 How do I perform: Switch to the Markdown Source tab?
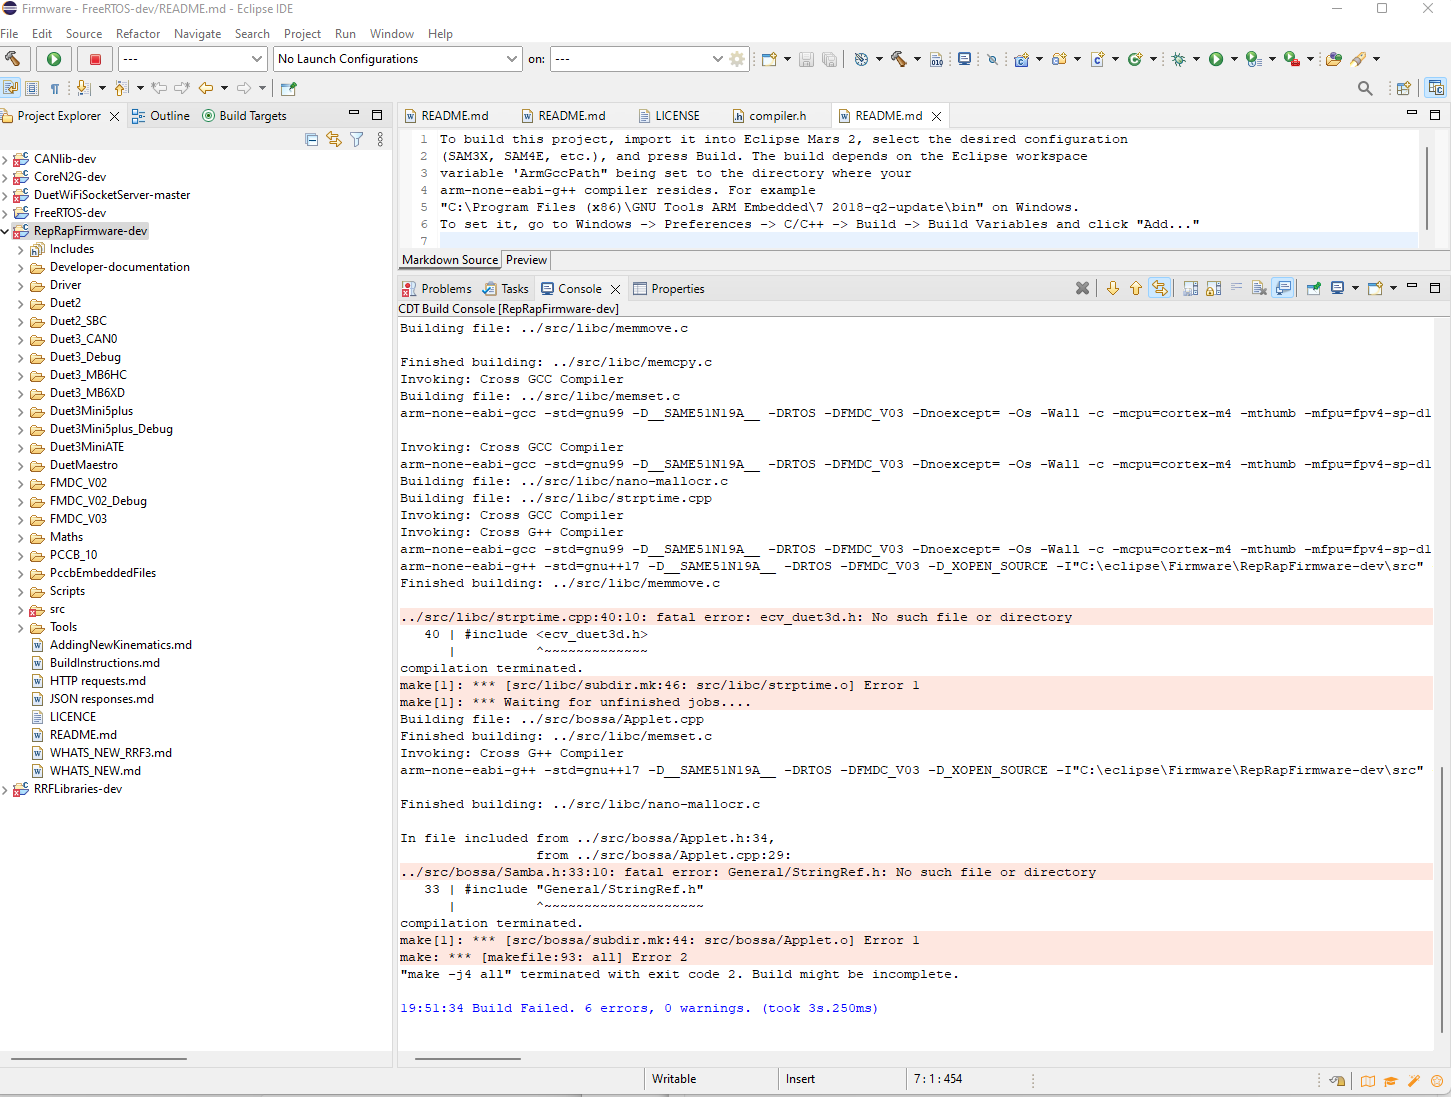coord(450,260)
